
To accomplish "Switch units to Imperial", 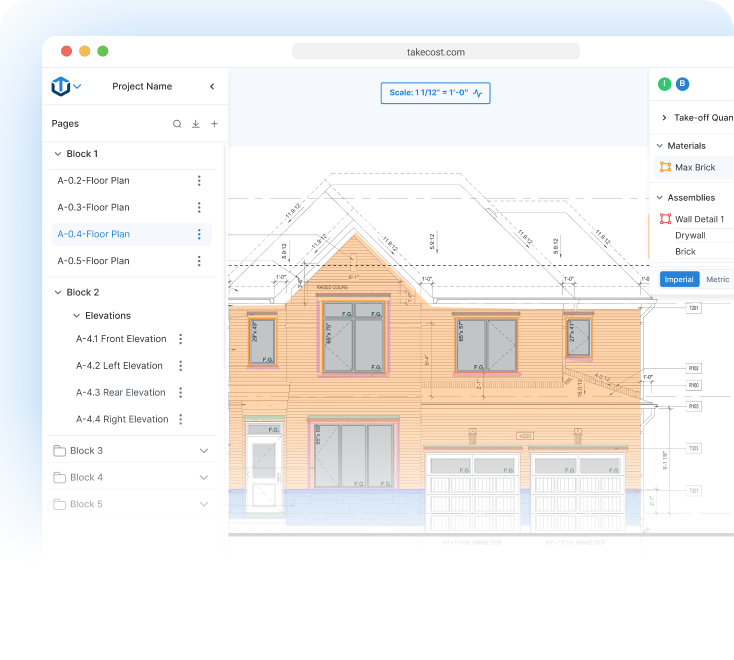I will 680,279.
